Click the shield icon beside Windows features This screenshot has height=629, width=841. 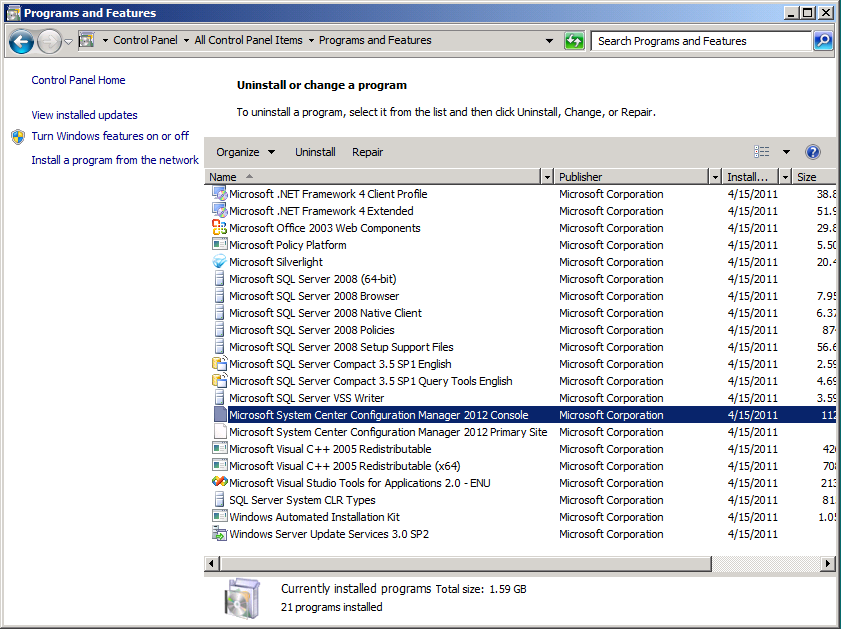(18, 137)
